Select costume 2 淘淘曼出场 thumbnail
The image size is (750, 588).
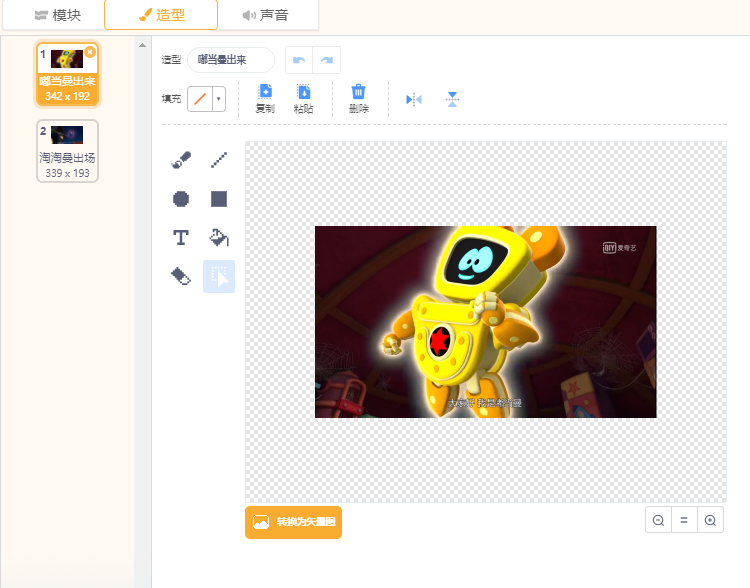click(67, 151)
